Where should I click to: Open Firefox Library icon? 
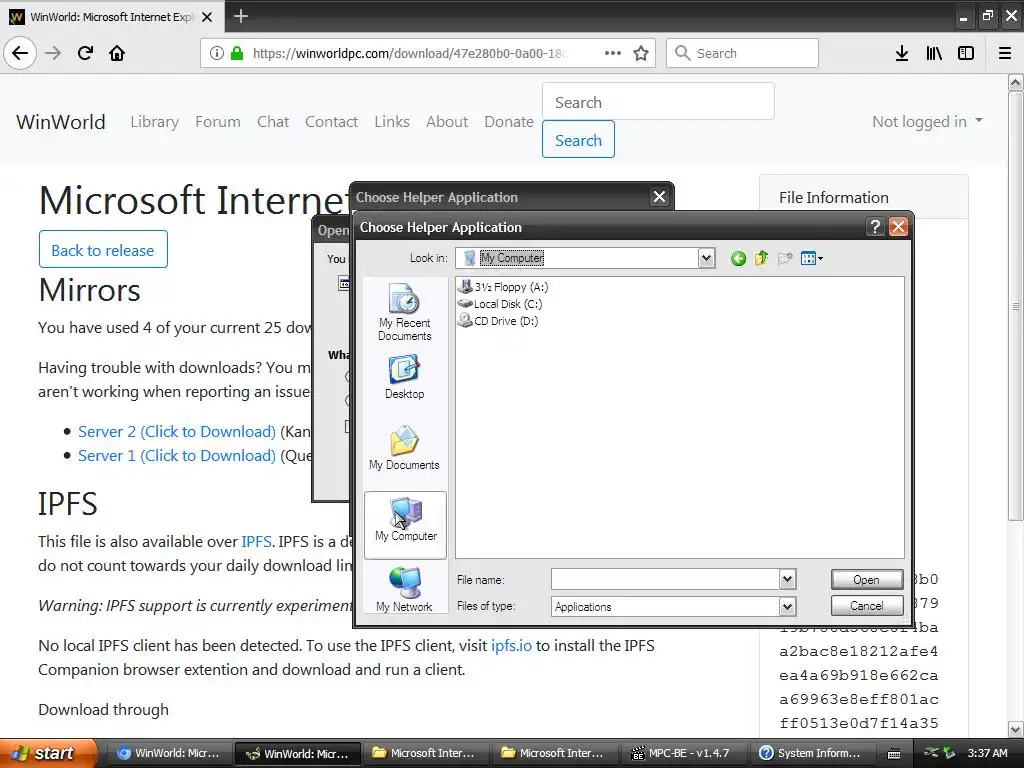tap(934, 53)
